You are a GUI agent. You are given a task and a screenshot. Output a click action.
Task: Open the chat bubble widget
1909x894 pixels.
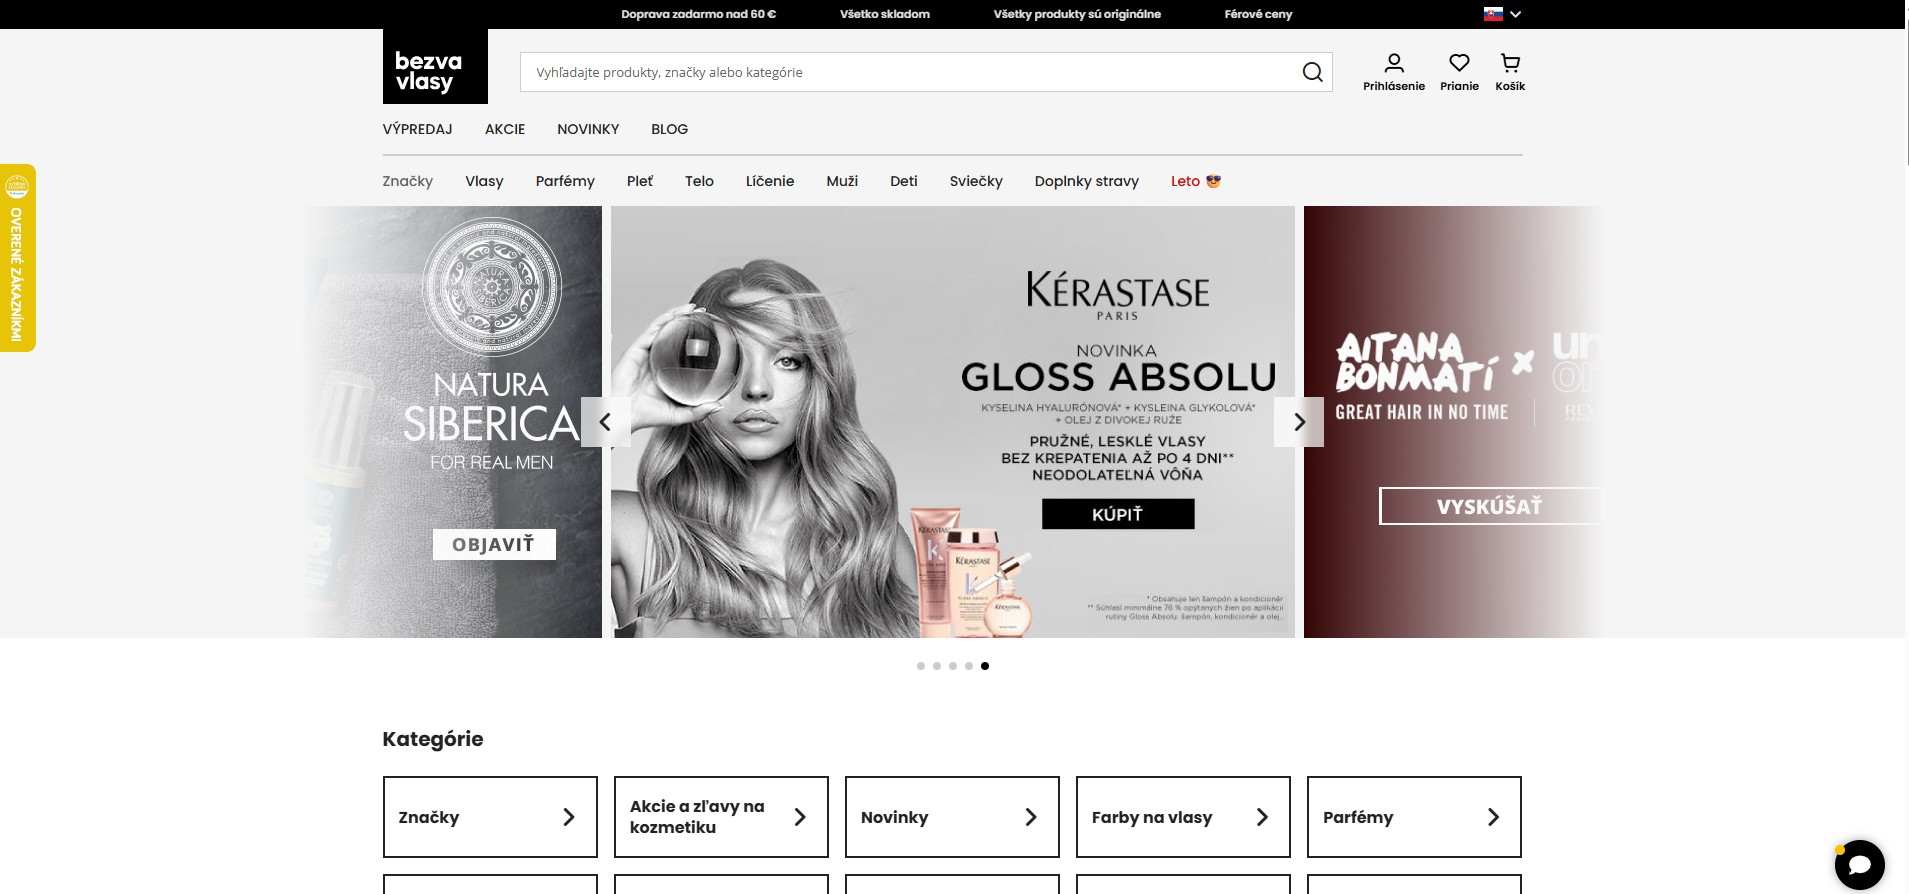(1859, 864)
